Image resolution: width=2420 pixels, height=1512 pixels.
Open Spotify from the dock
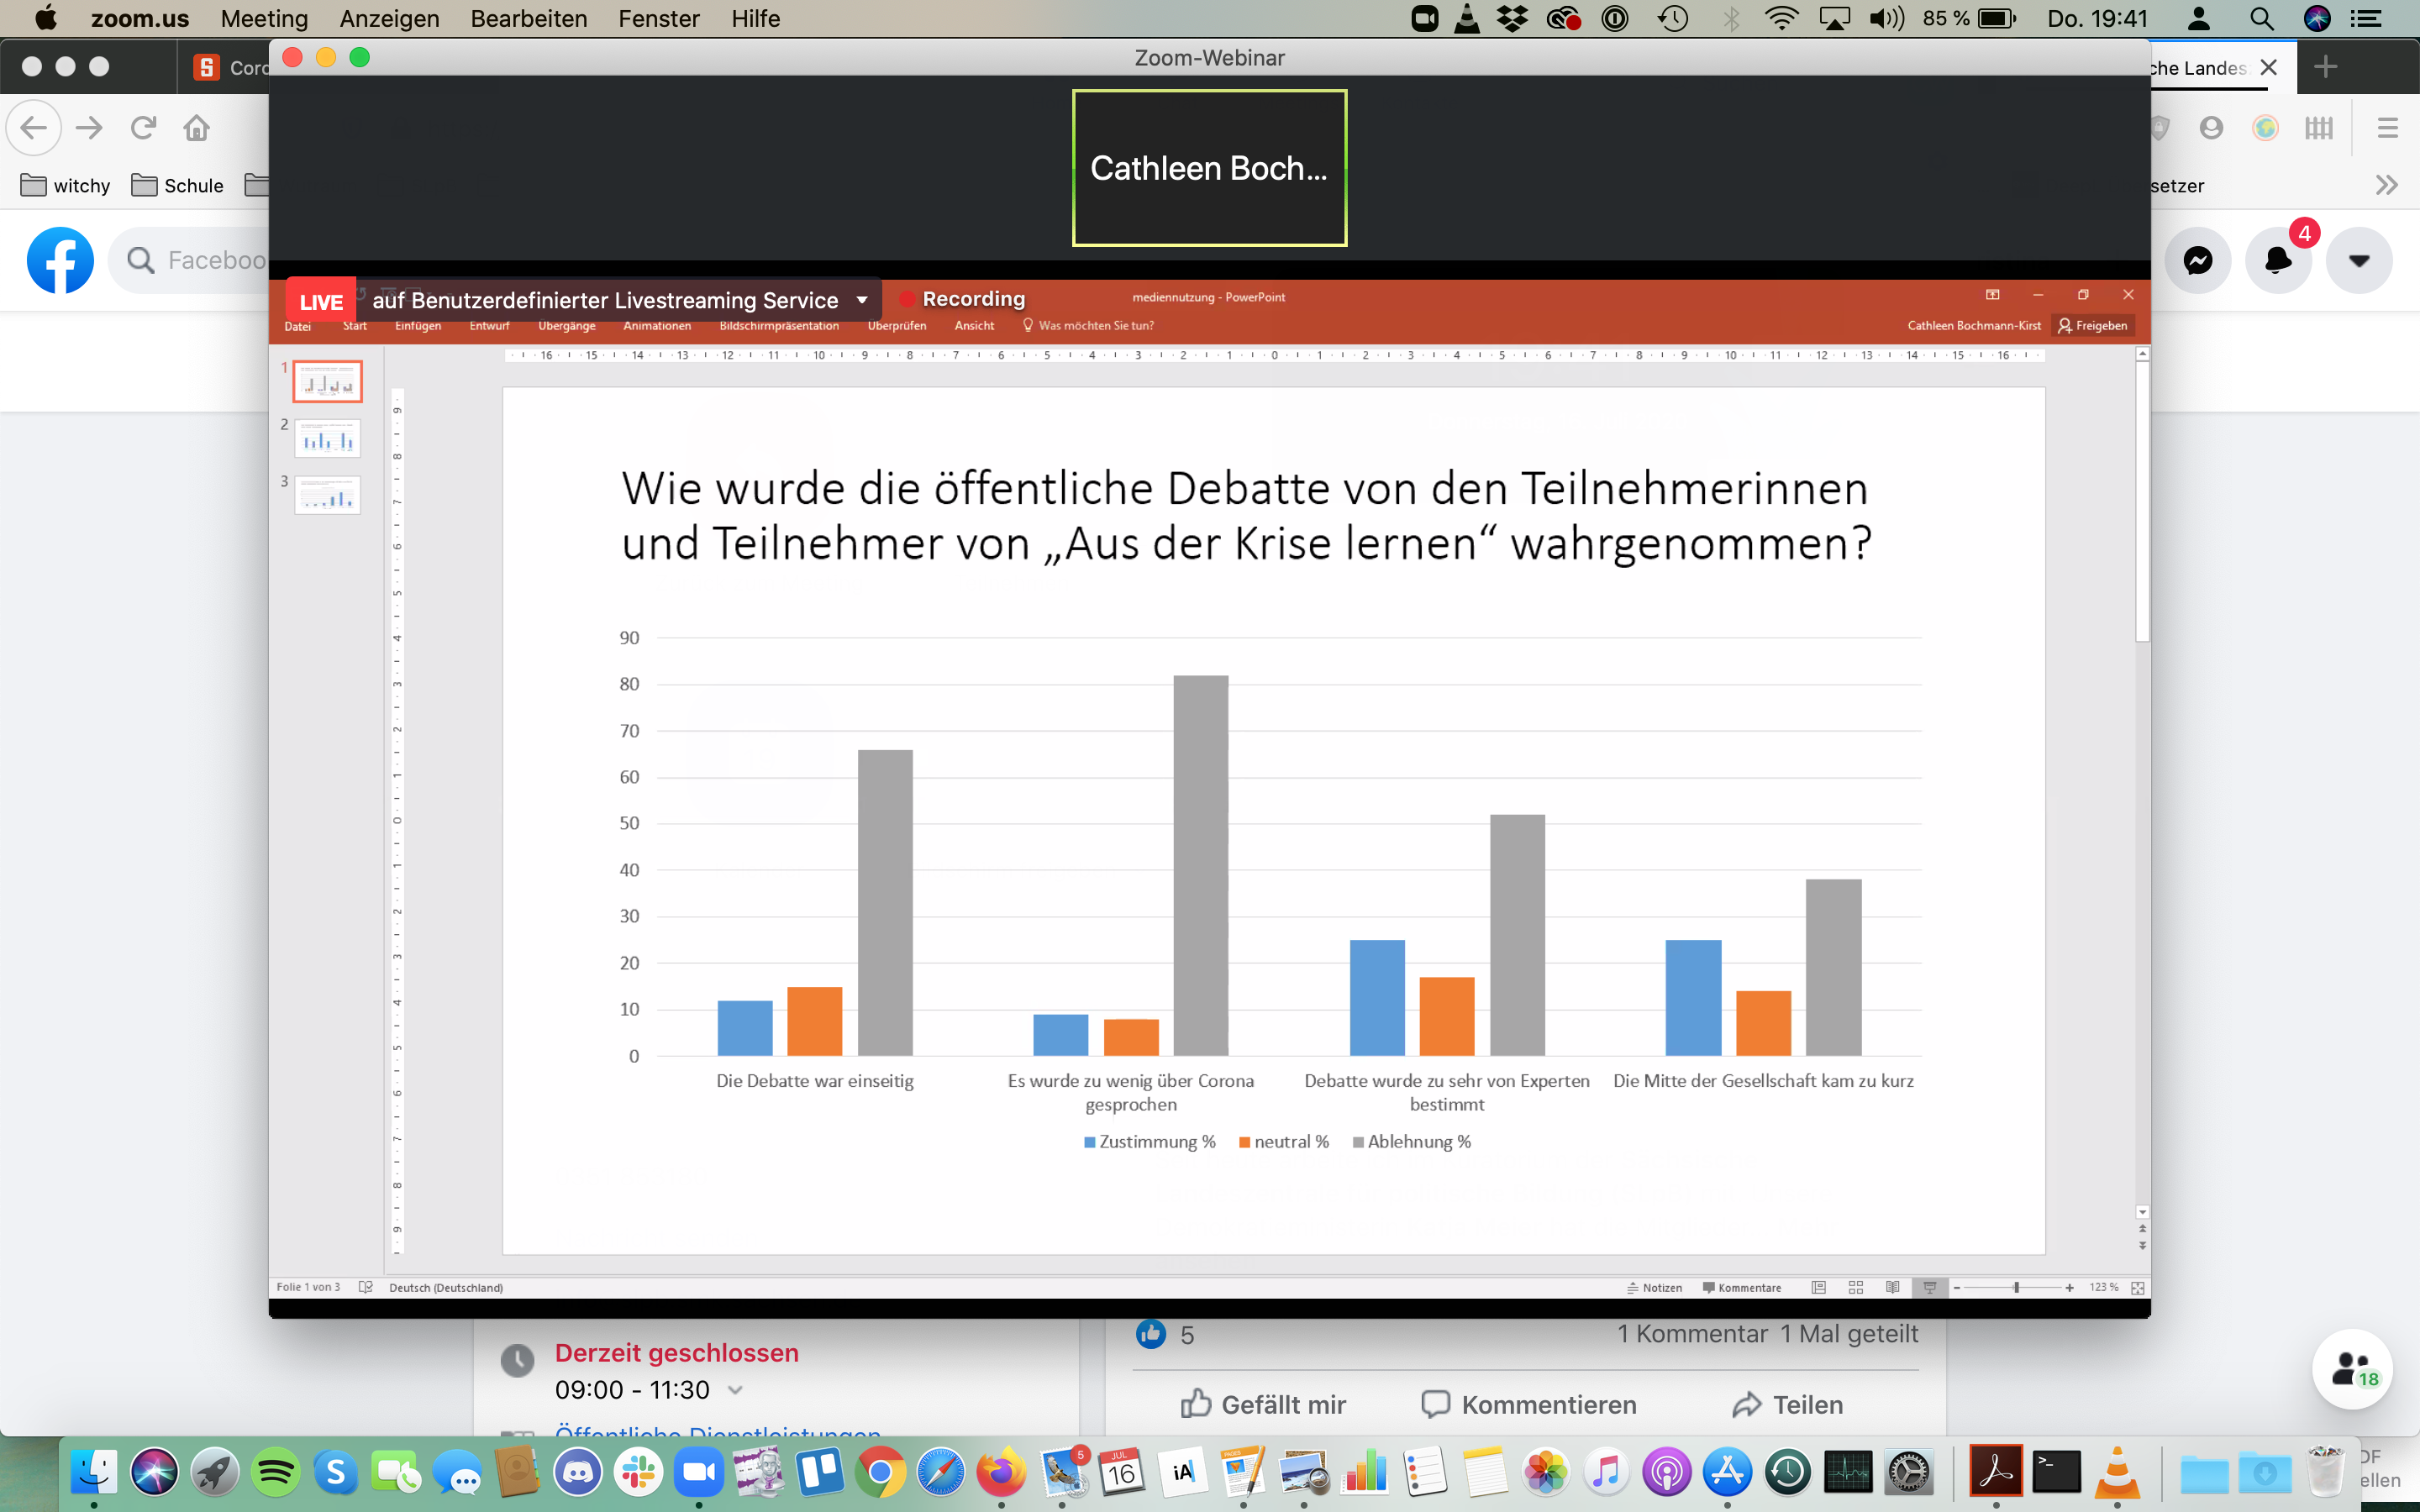pyautogui.click(x=275, y=1473)
